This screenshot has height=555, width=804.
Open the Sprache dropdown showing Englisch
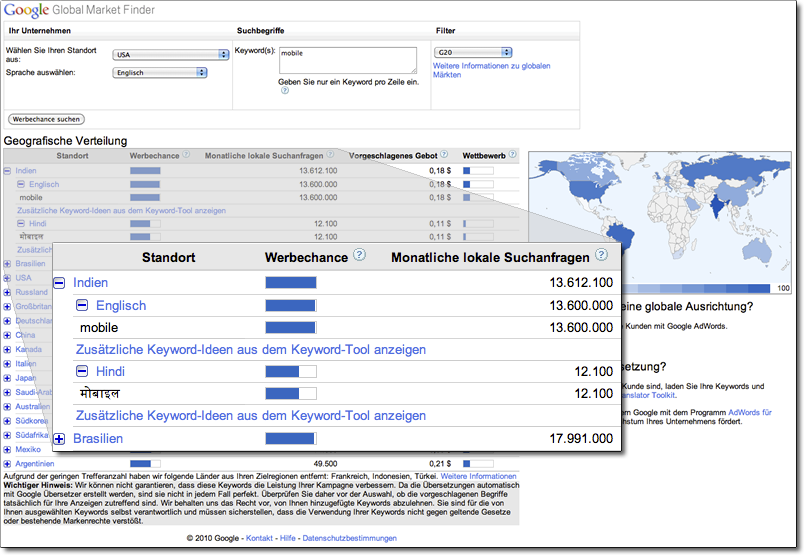159,73
